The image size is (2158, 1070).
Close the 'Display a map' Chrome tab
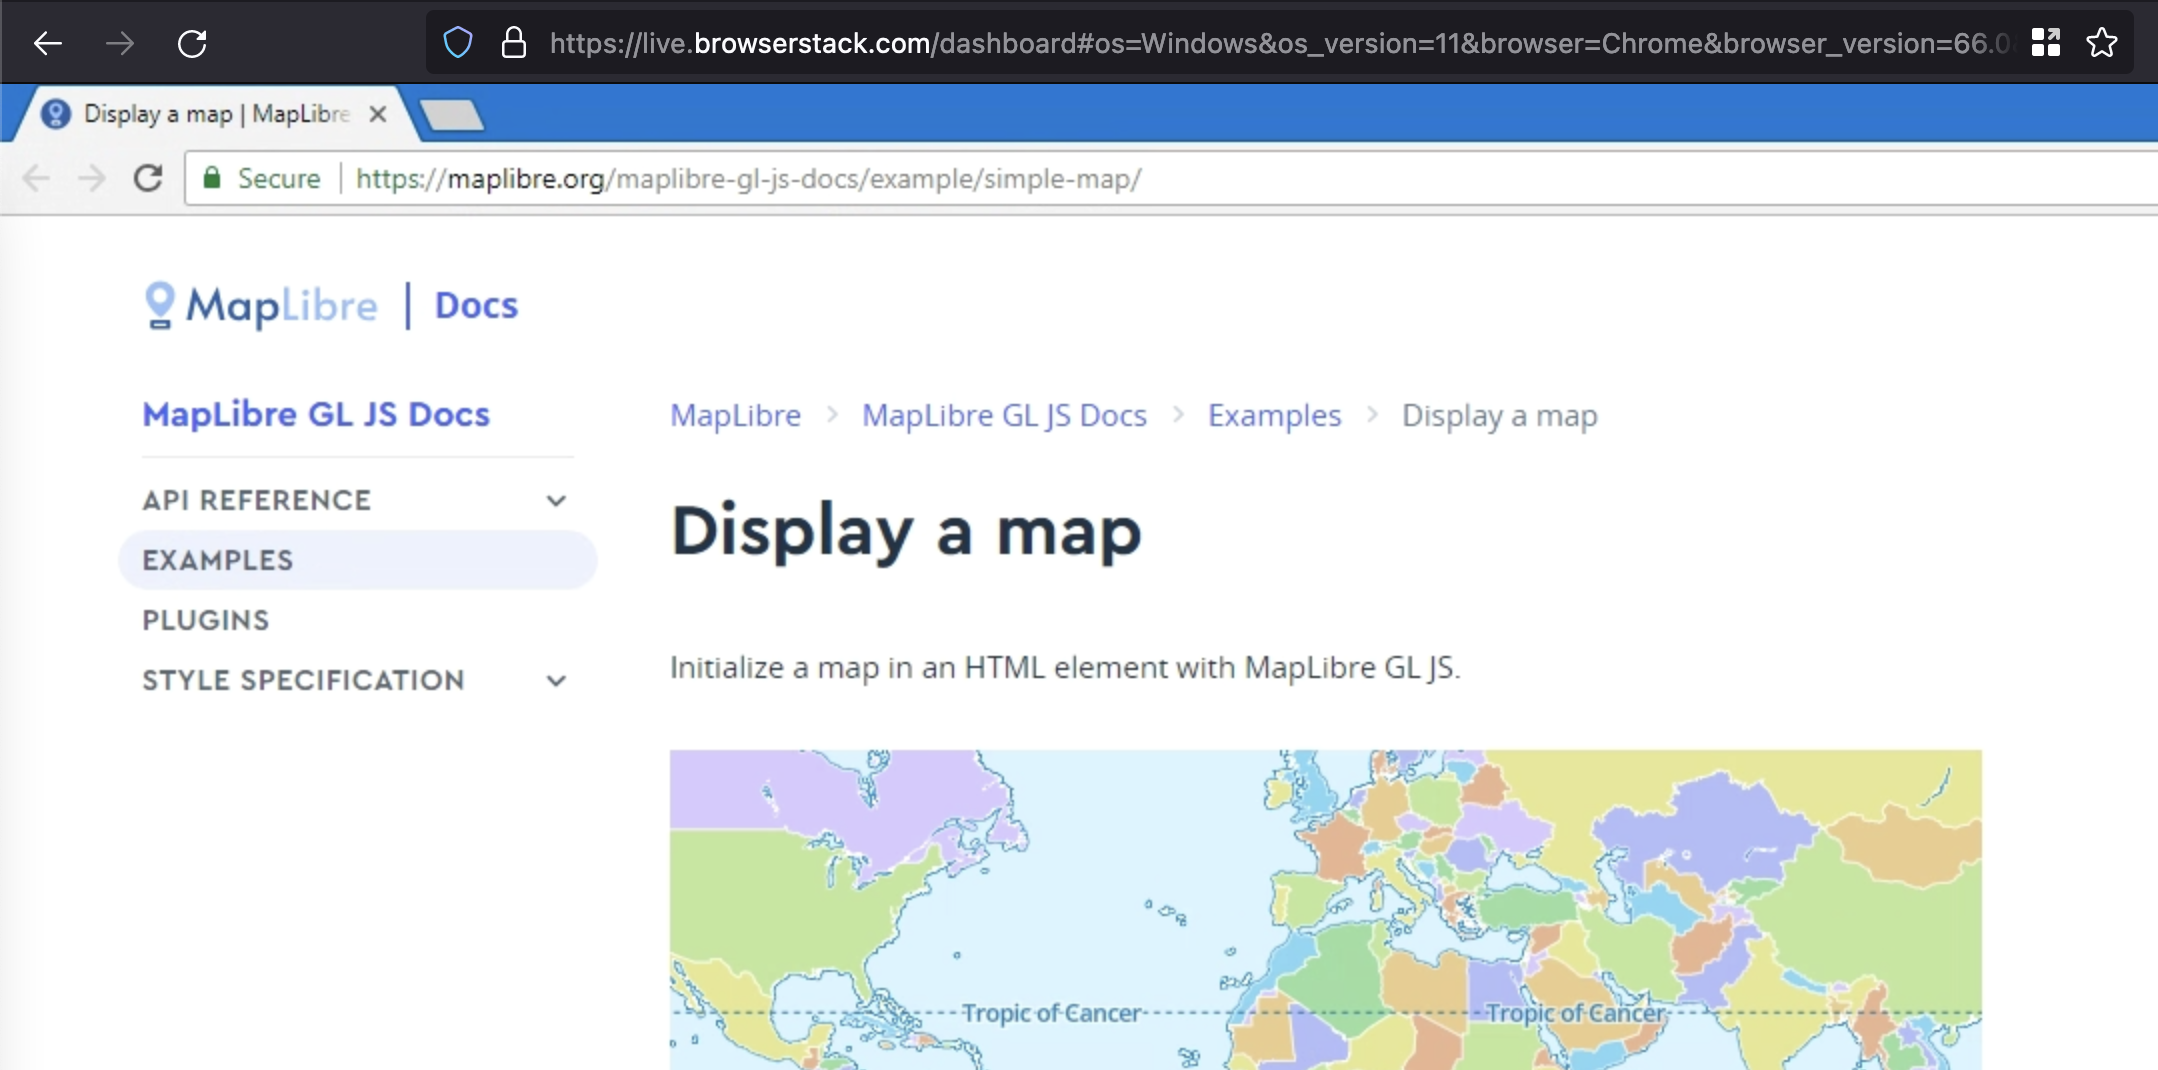pyautogui.click(x=378, y=114)
